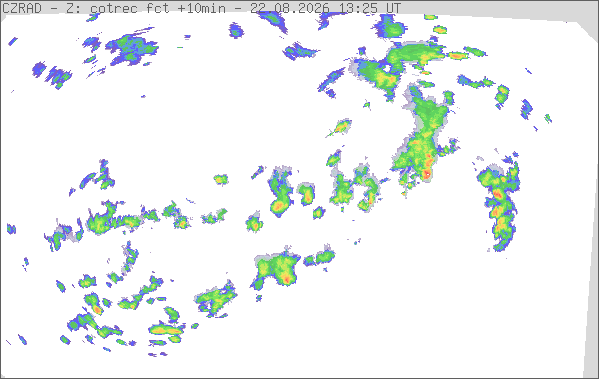Select the red-cored cell in lower left
The width and height of the screenshot is (599, 380).
97,309
